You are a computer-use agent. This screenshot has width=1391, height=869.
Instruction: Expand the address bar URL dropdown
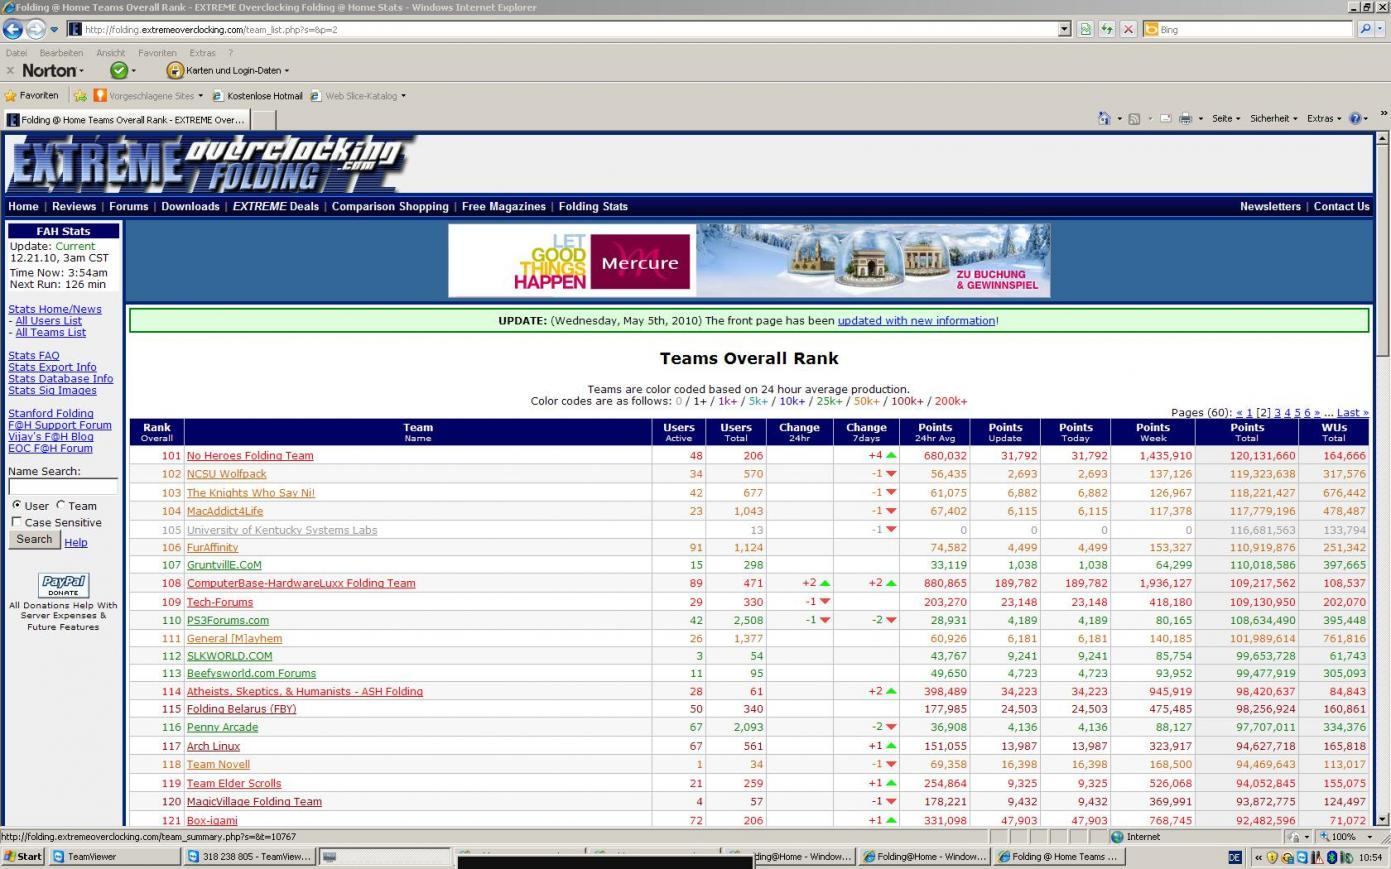1064,29
